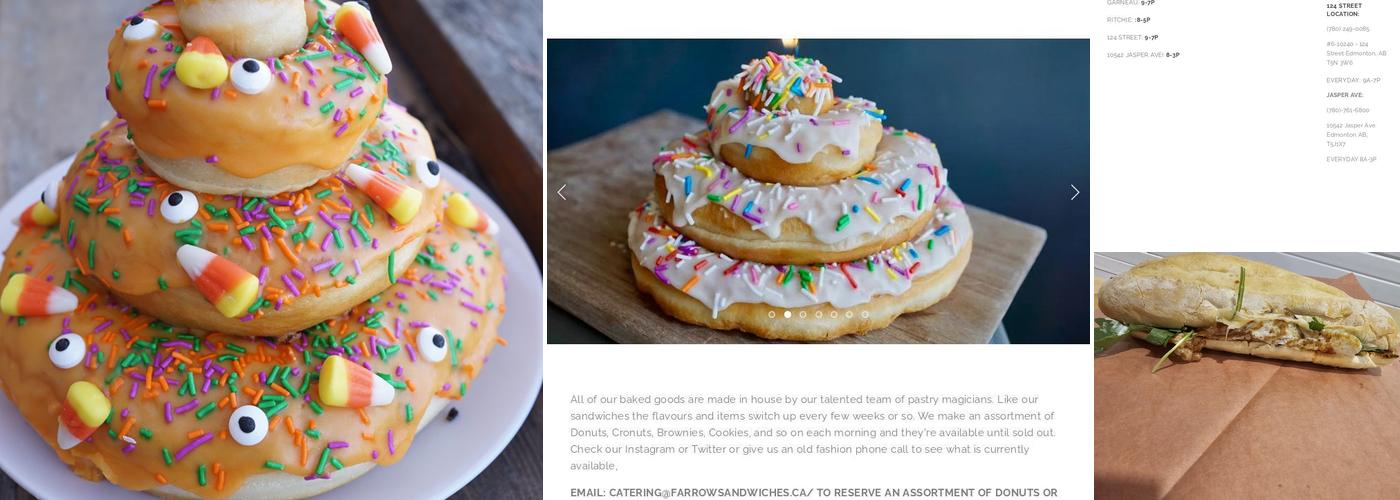1400x500 pixels.
Task: Jump to the last slideshow dot
Action: click(865, 314)
